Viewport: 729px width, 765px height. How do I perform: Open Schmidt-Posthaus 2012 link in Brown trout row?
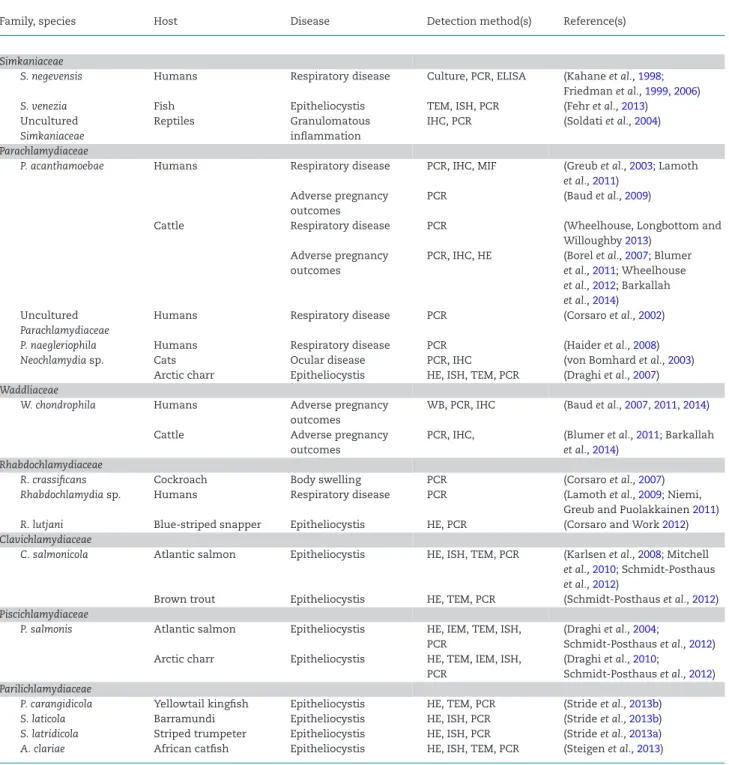[704, 599]
